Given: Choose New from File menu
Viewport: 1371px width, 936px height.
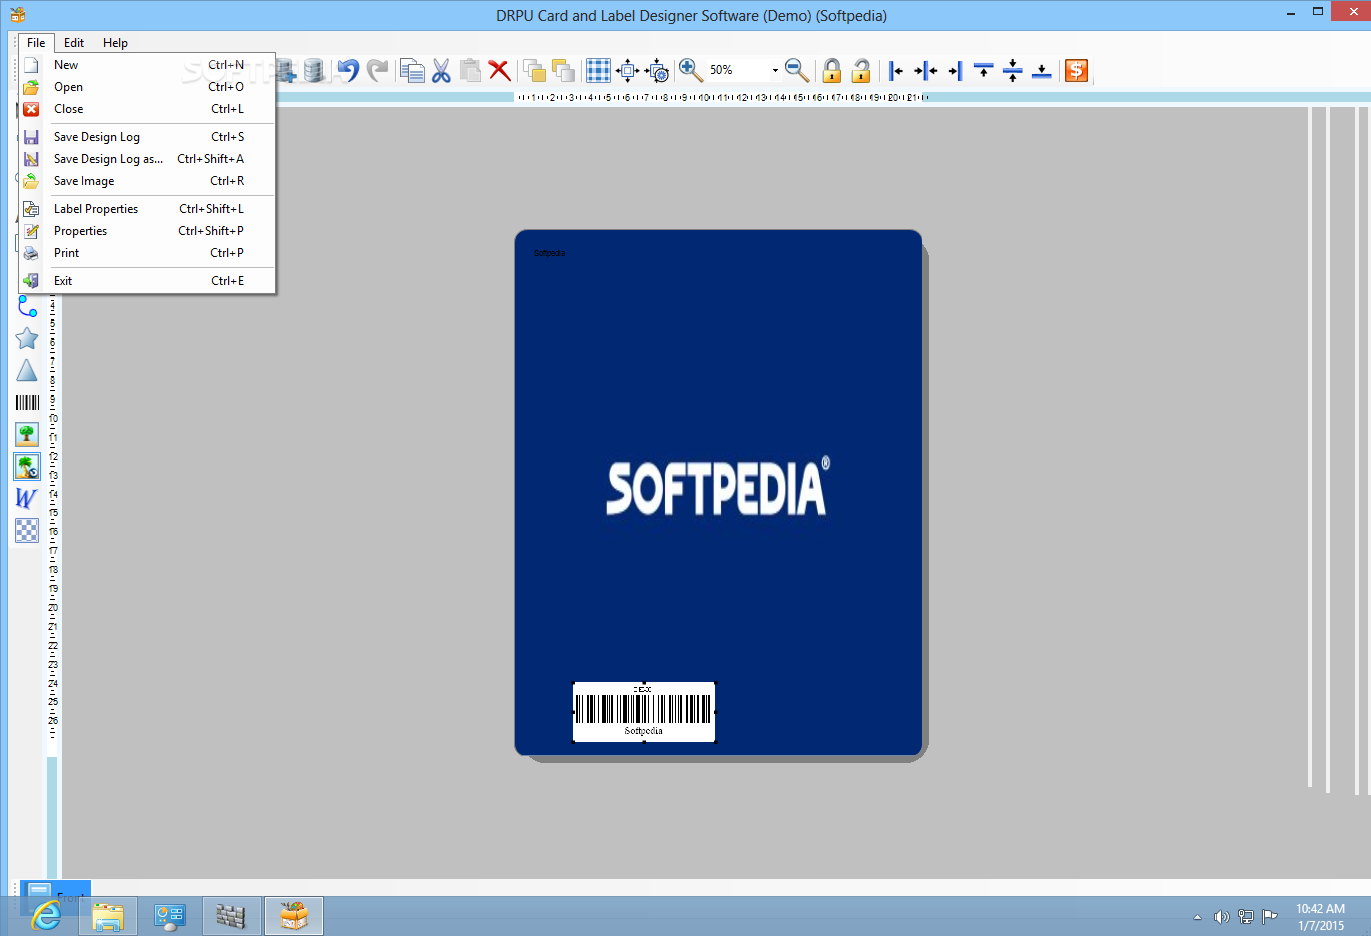Looking at the screenshot, I should coord(147,65).
